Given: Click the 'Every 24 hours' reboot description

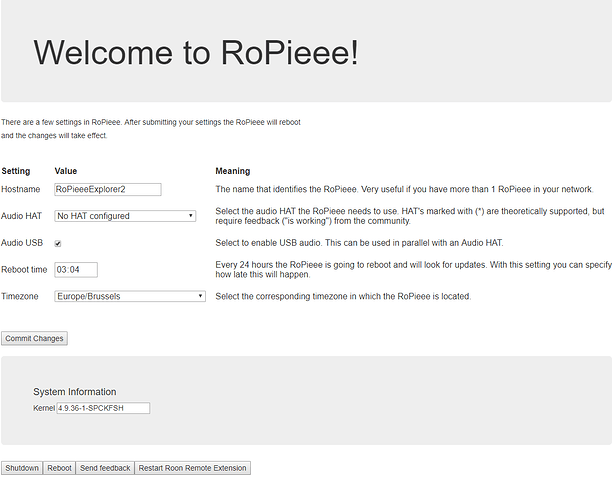Looking at the screenshot, I should click(x=413, y=270).
